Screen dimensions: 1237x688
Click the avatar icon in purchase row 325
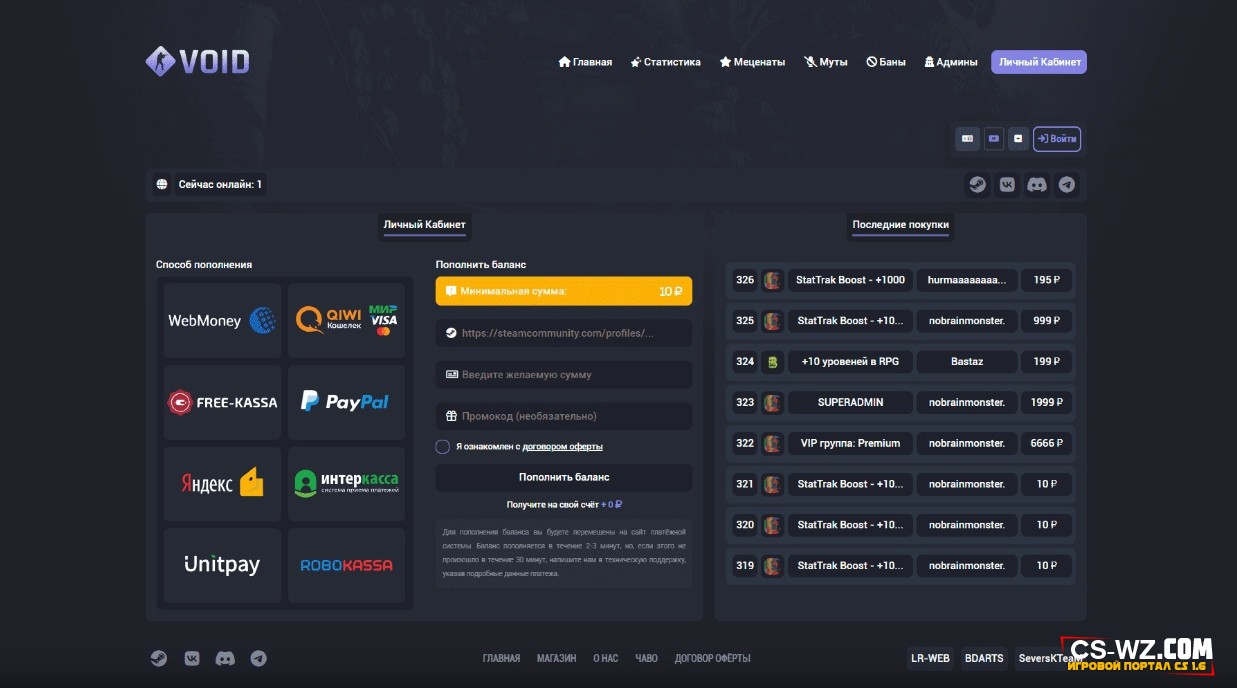click(772, 321)
